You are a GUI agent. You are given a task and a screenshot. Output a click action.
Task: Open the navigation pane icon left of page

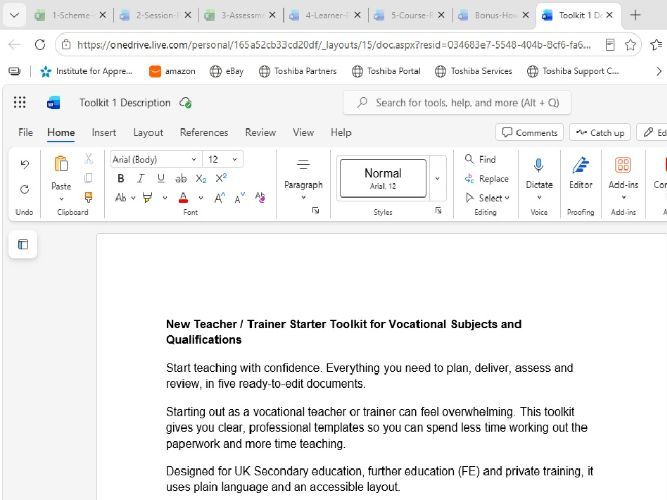tap(23, 244)
